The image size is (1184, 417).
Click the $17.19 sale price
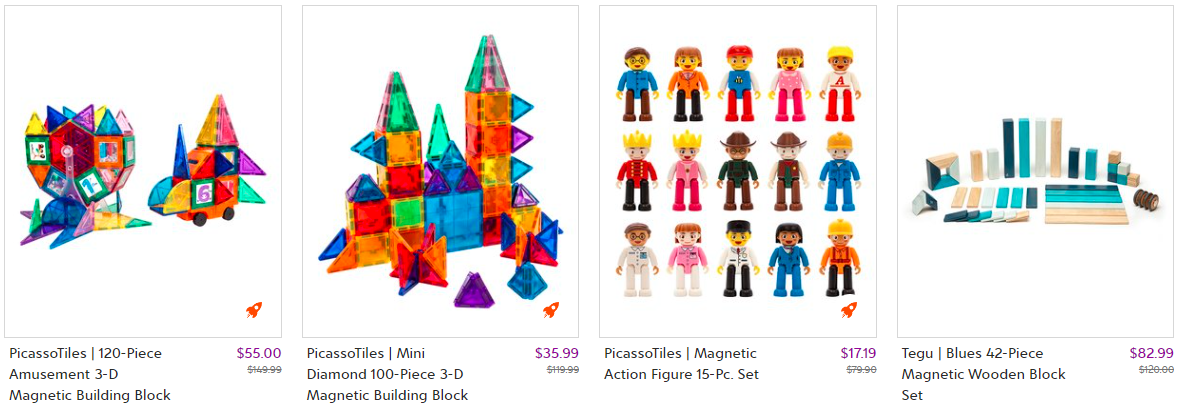click(859, 353)
